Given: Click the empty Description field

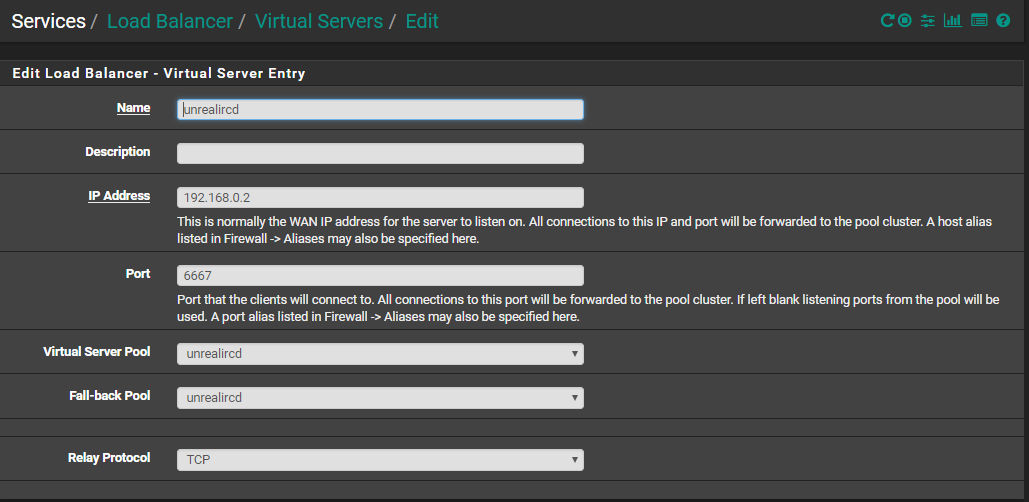Looking at the screenshot, I should [x=380, y=154].
